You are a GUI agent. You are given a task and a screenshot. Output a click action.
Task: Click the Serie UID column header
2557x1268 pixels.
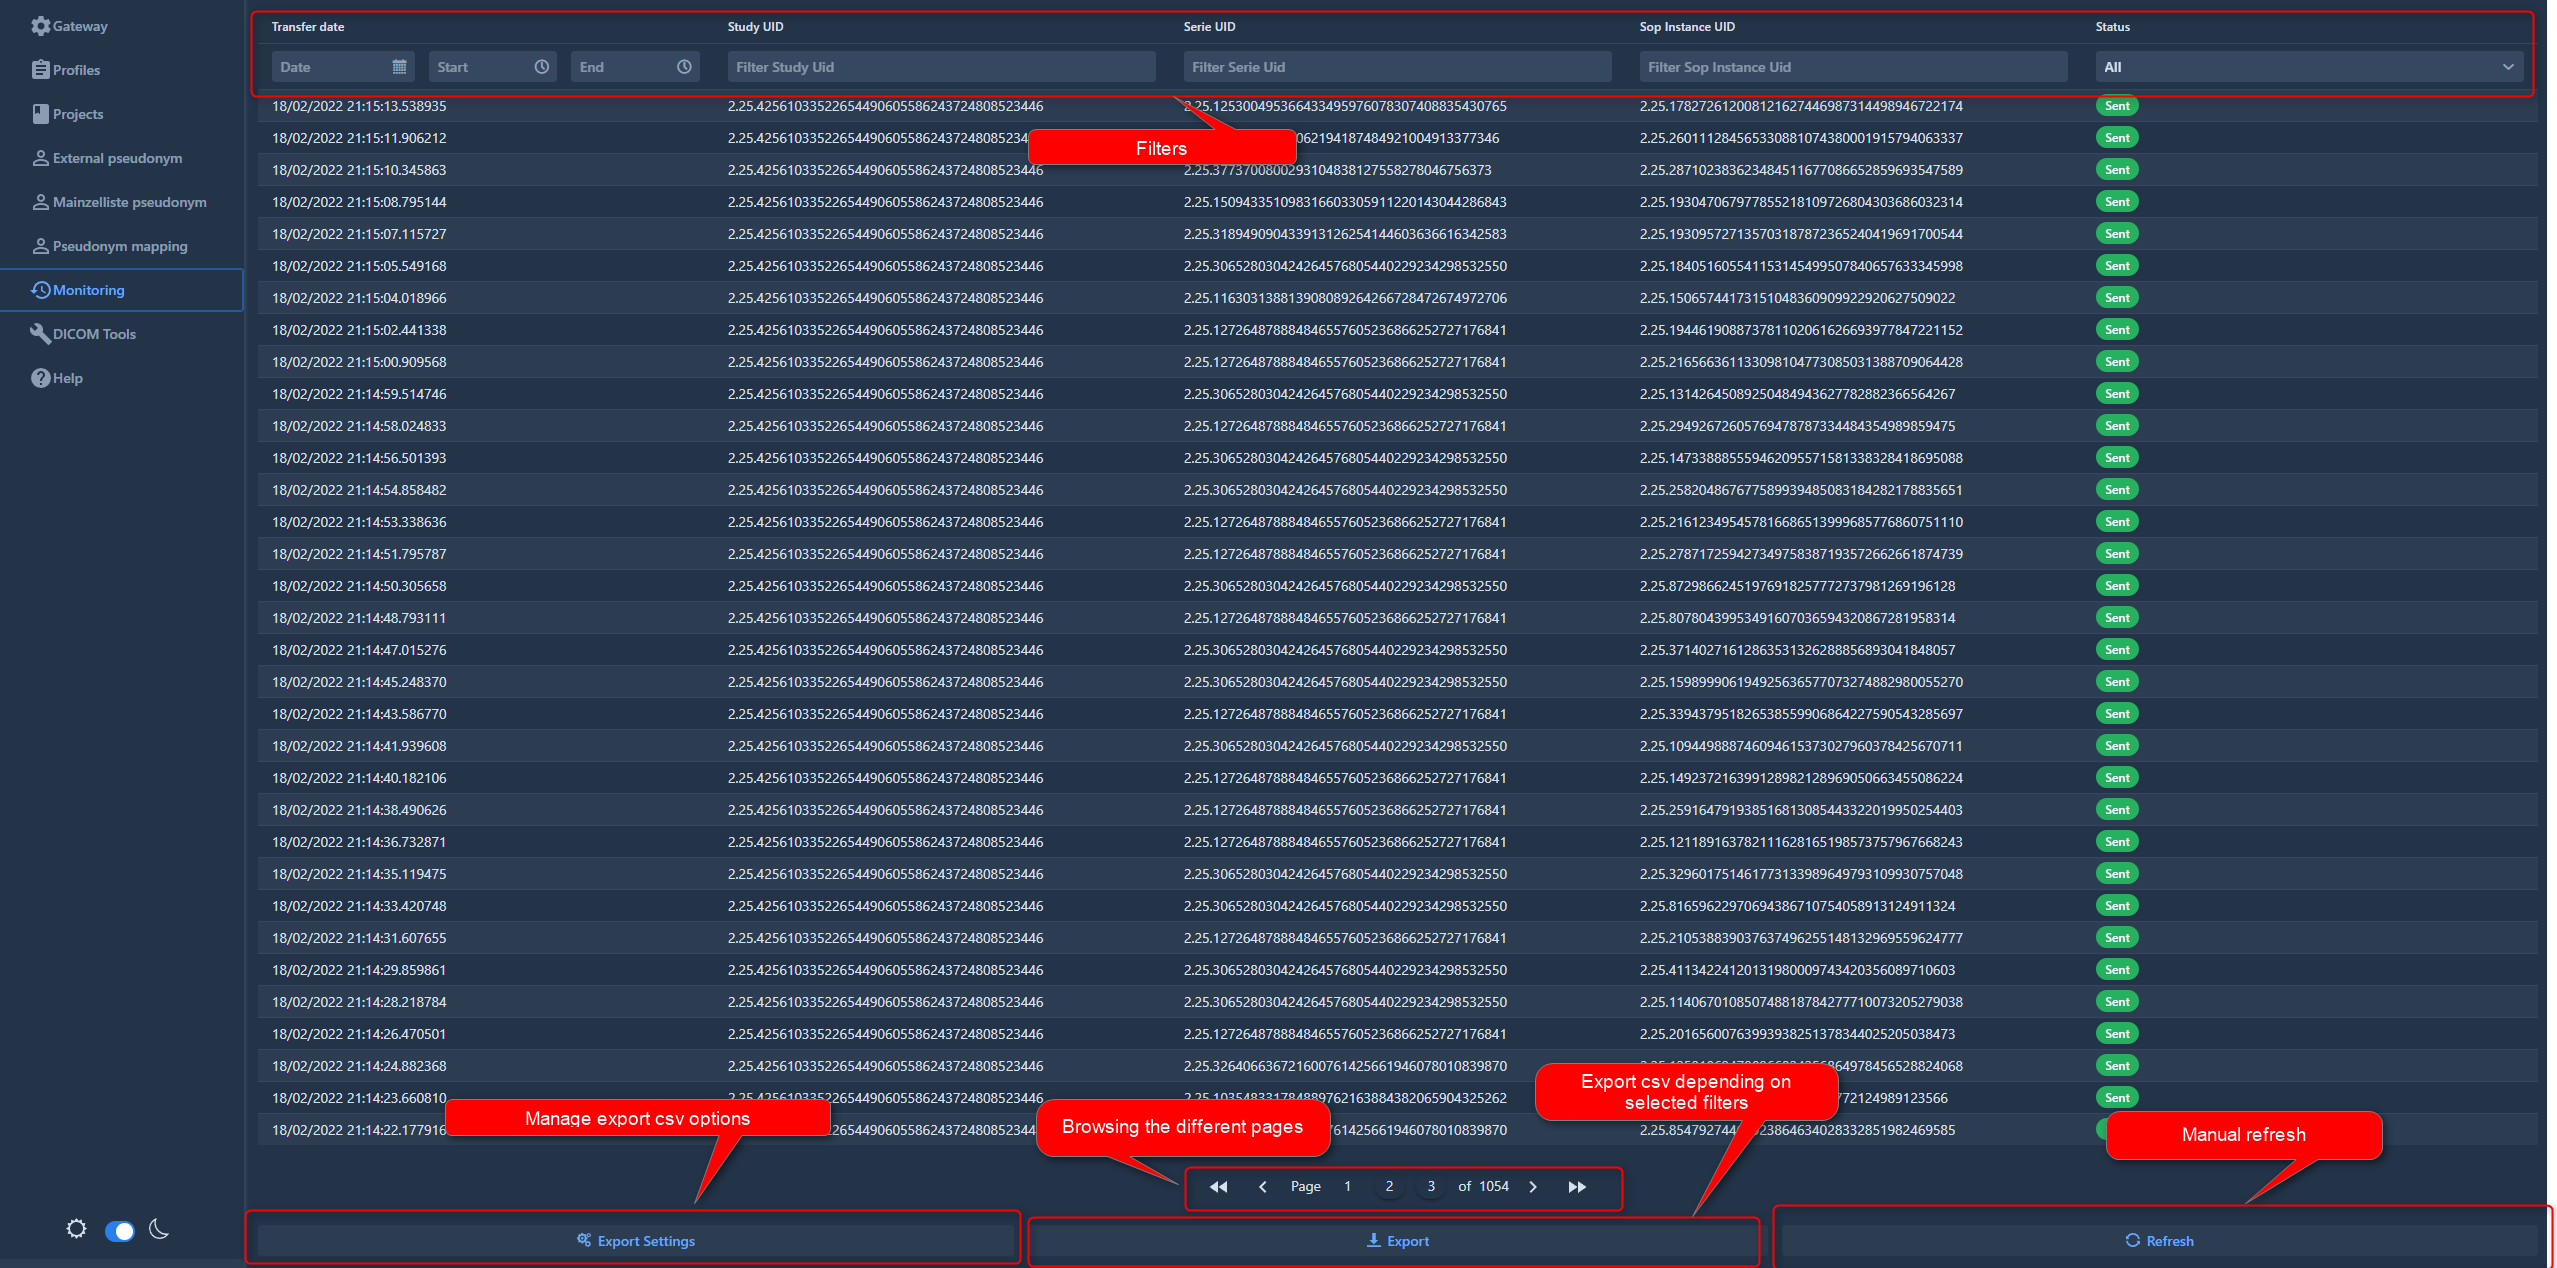1209,27
